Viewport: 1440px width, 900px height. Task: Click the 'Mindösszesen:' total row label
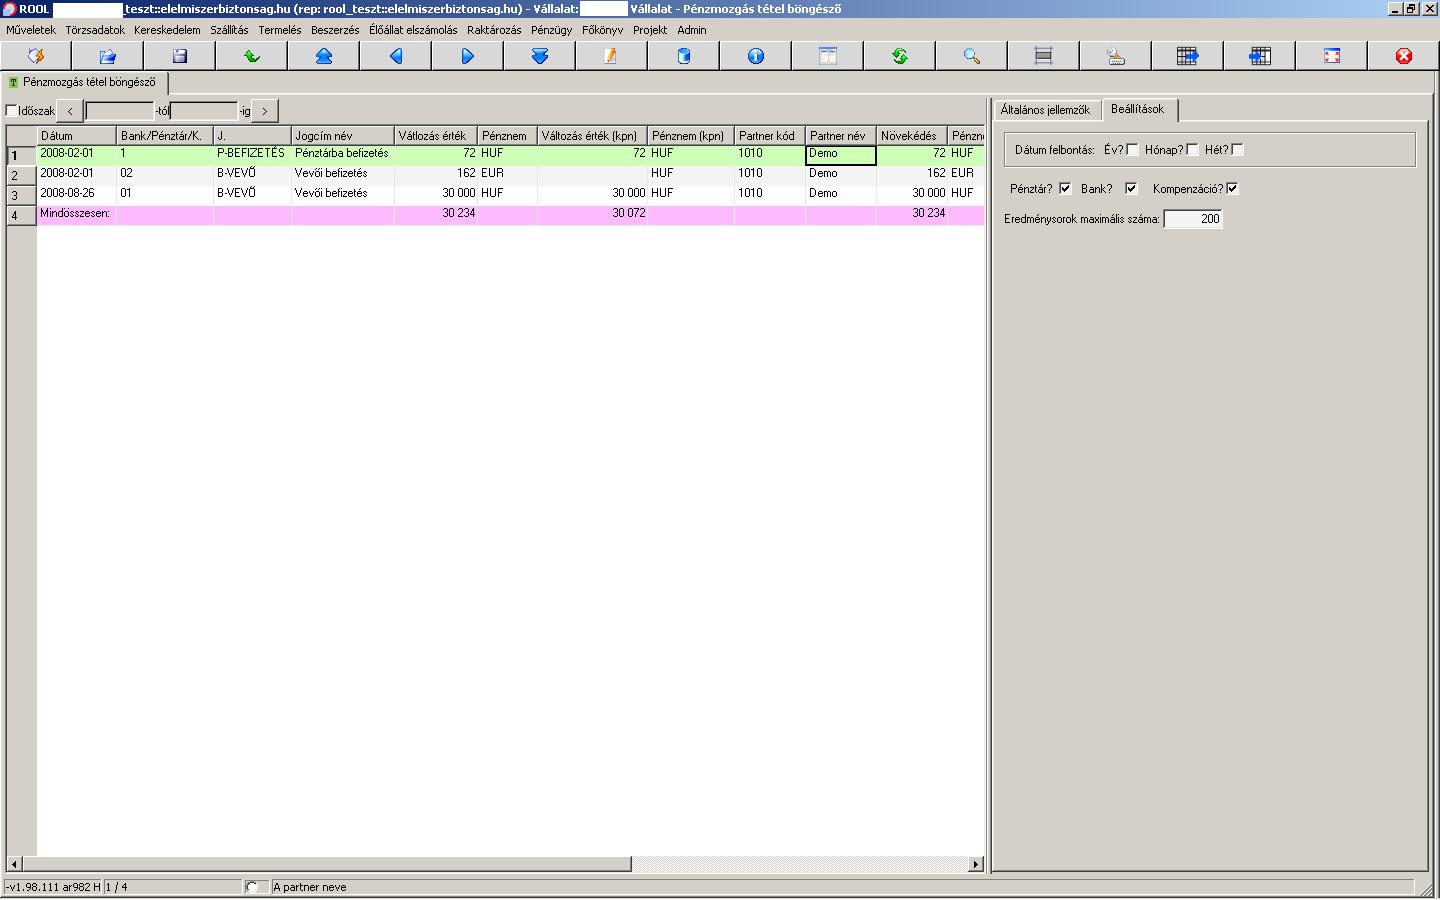(x=75, y=213)
